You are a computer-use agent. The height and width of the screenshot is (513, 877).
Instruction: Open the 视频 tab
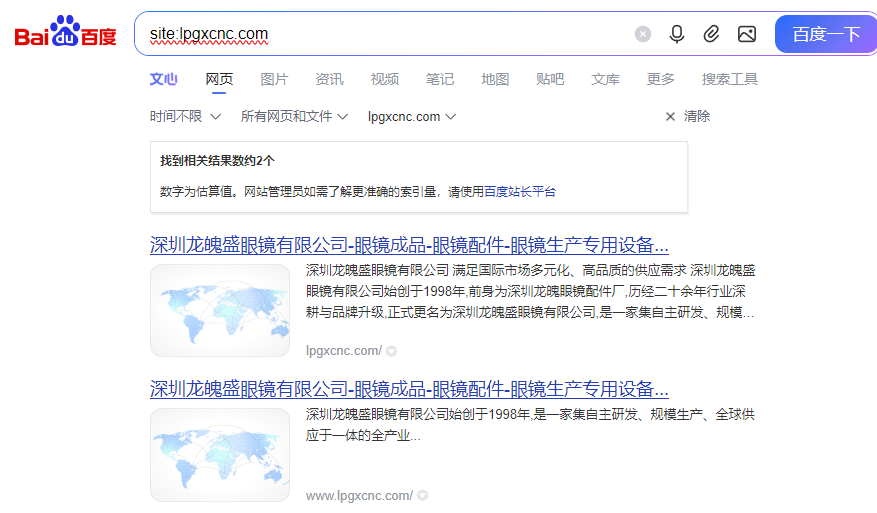pos(385,79)
